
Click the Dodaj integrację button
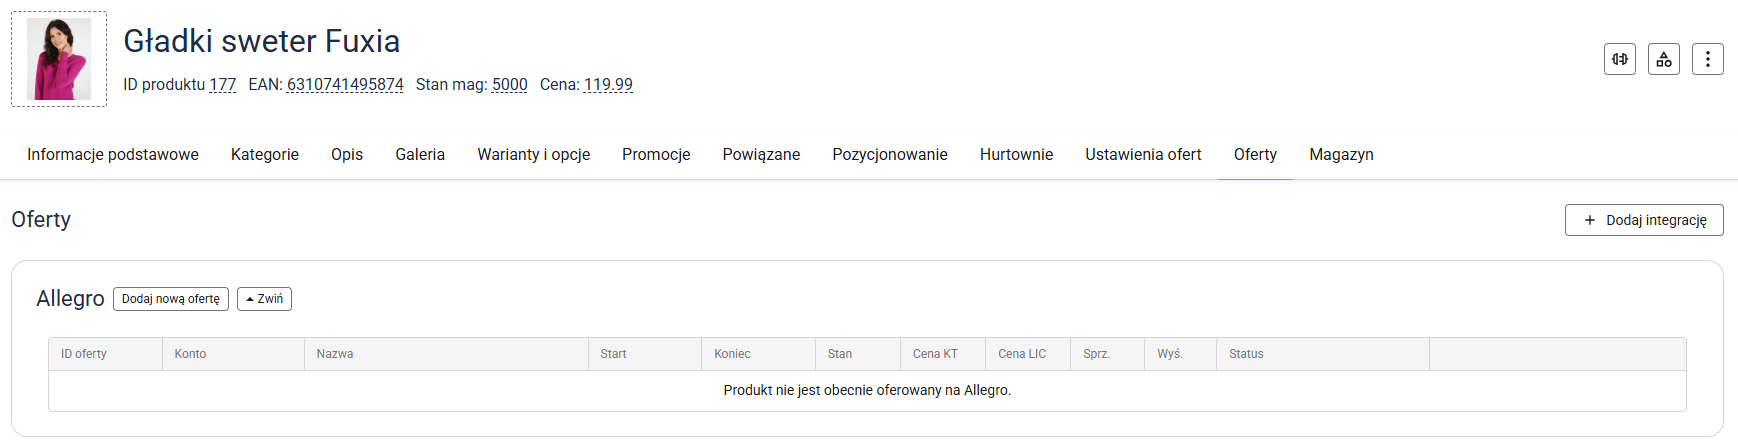click(x=1644, y=220)
